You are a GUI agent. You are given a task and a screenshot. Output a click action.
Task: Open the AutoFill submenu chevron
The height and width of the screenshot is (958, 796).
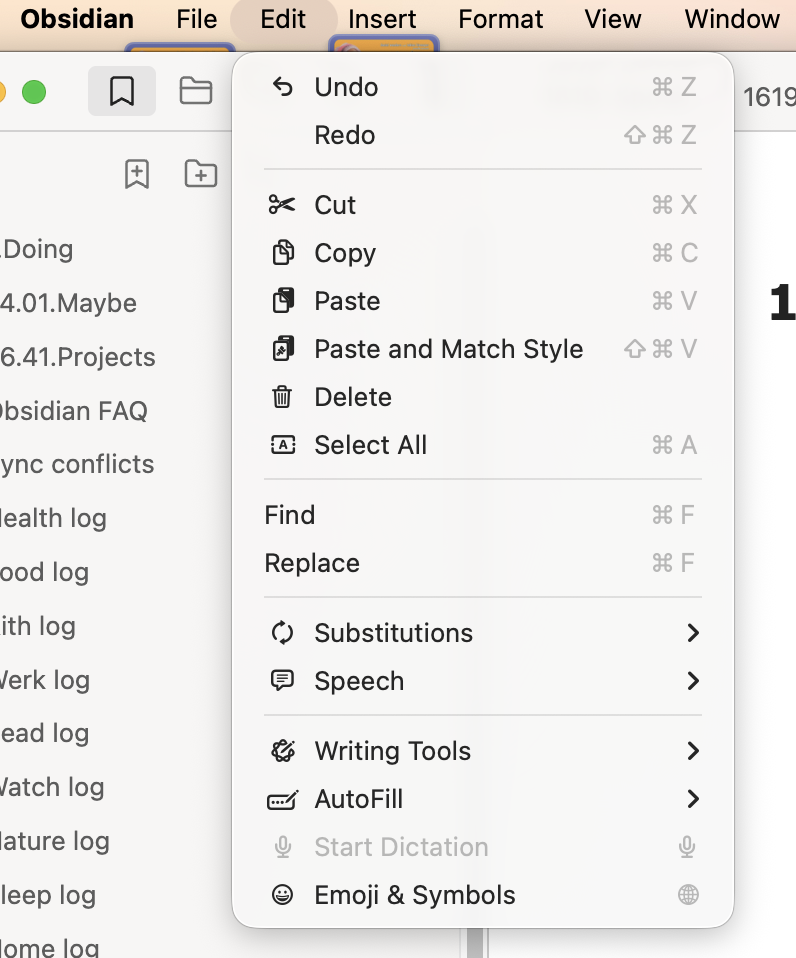click(x=692, y=799)
